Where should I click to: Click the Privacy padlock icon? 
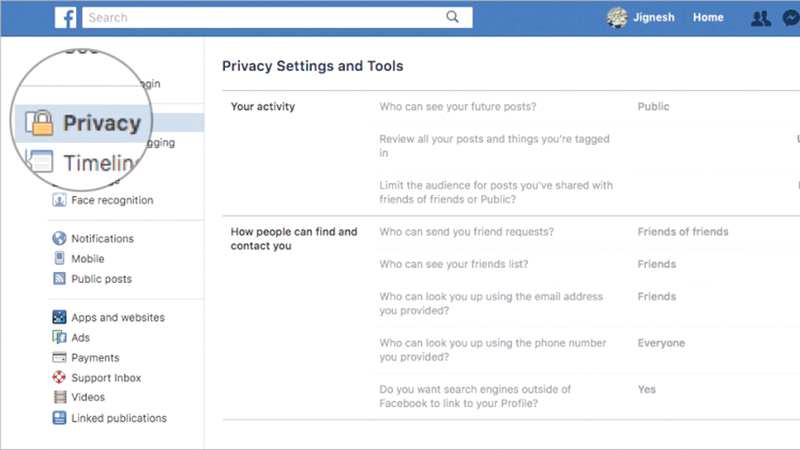(x=40, y=124)
